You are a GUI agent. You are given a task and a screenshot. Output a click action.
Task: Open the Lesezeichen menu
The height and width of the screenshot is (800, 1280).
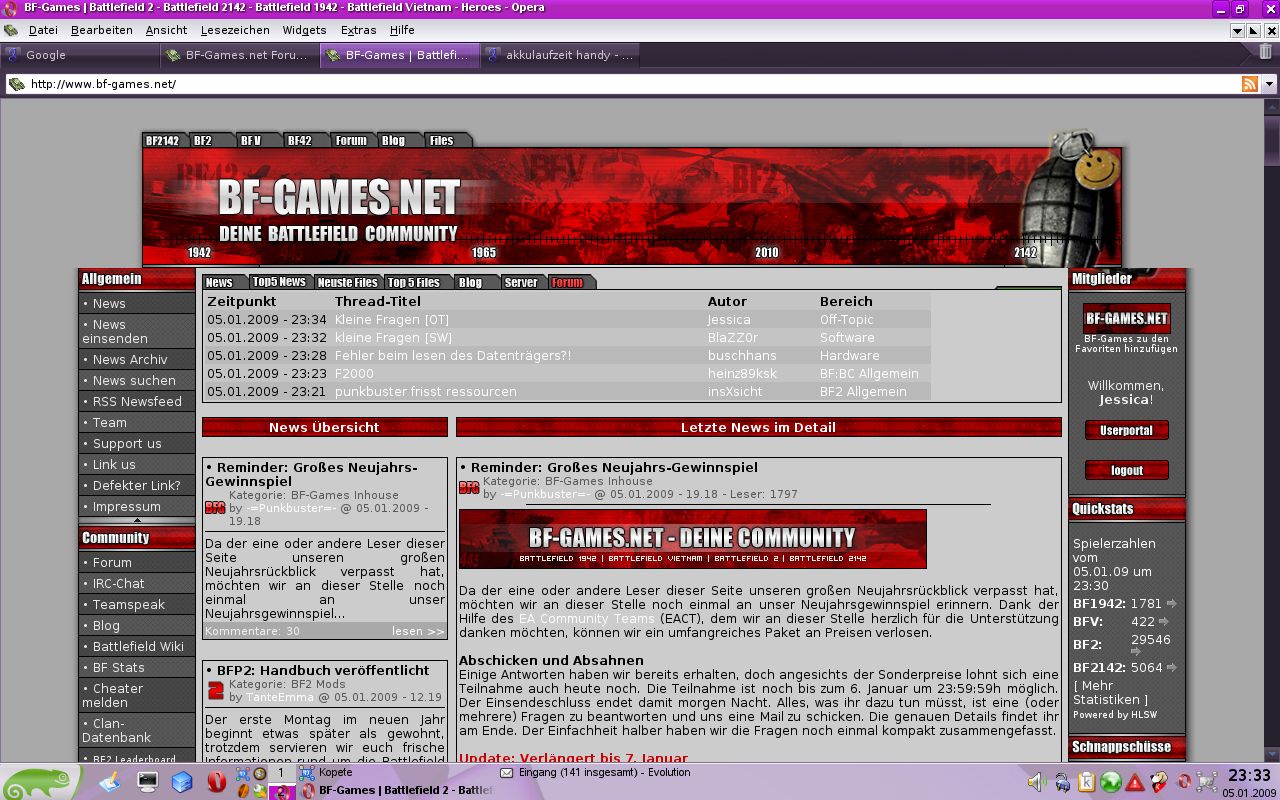235,30
